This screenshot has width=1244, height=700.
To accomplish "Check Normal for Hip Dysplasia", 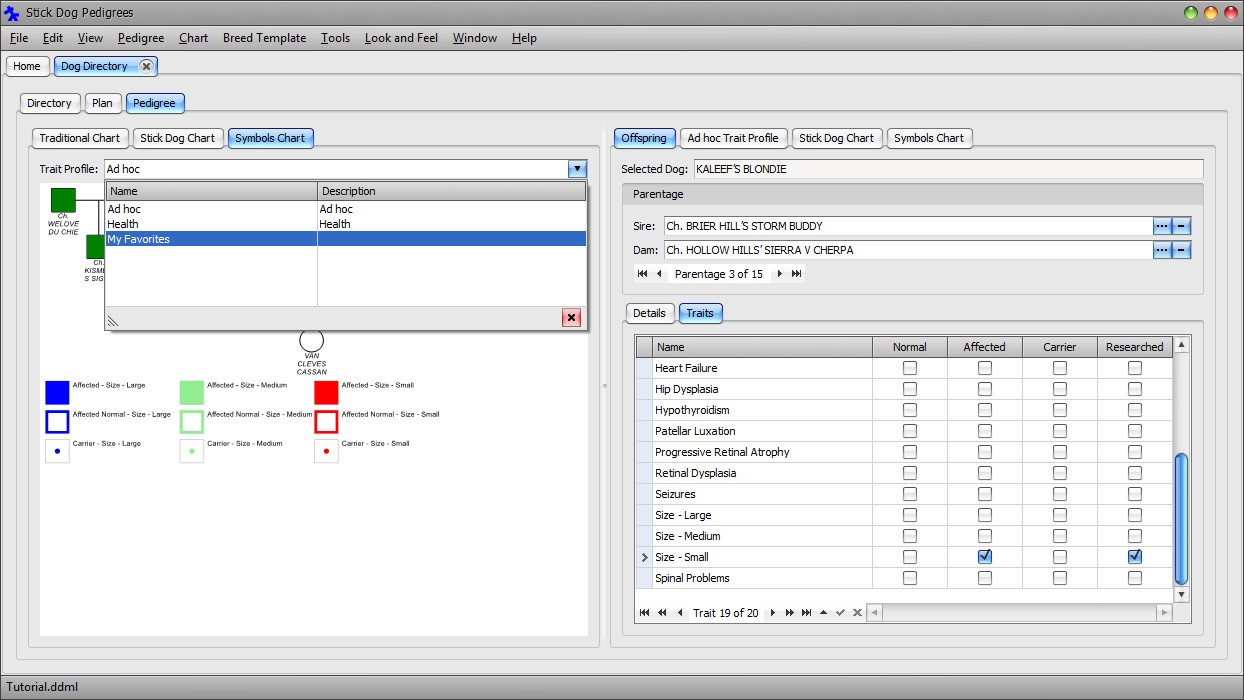I will point(909,389).
